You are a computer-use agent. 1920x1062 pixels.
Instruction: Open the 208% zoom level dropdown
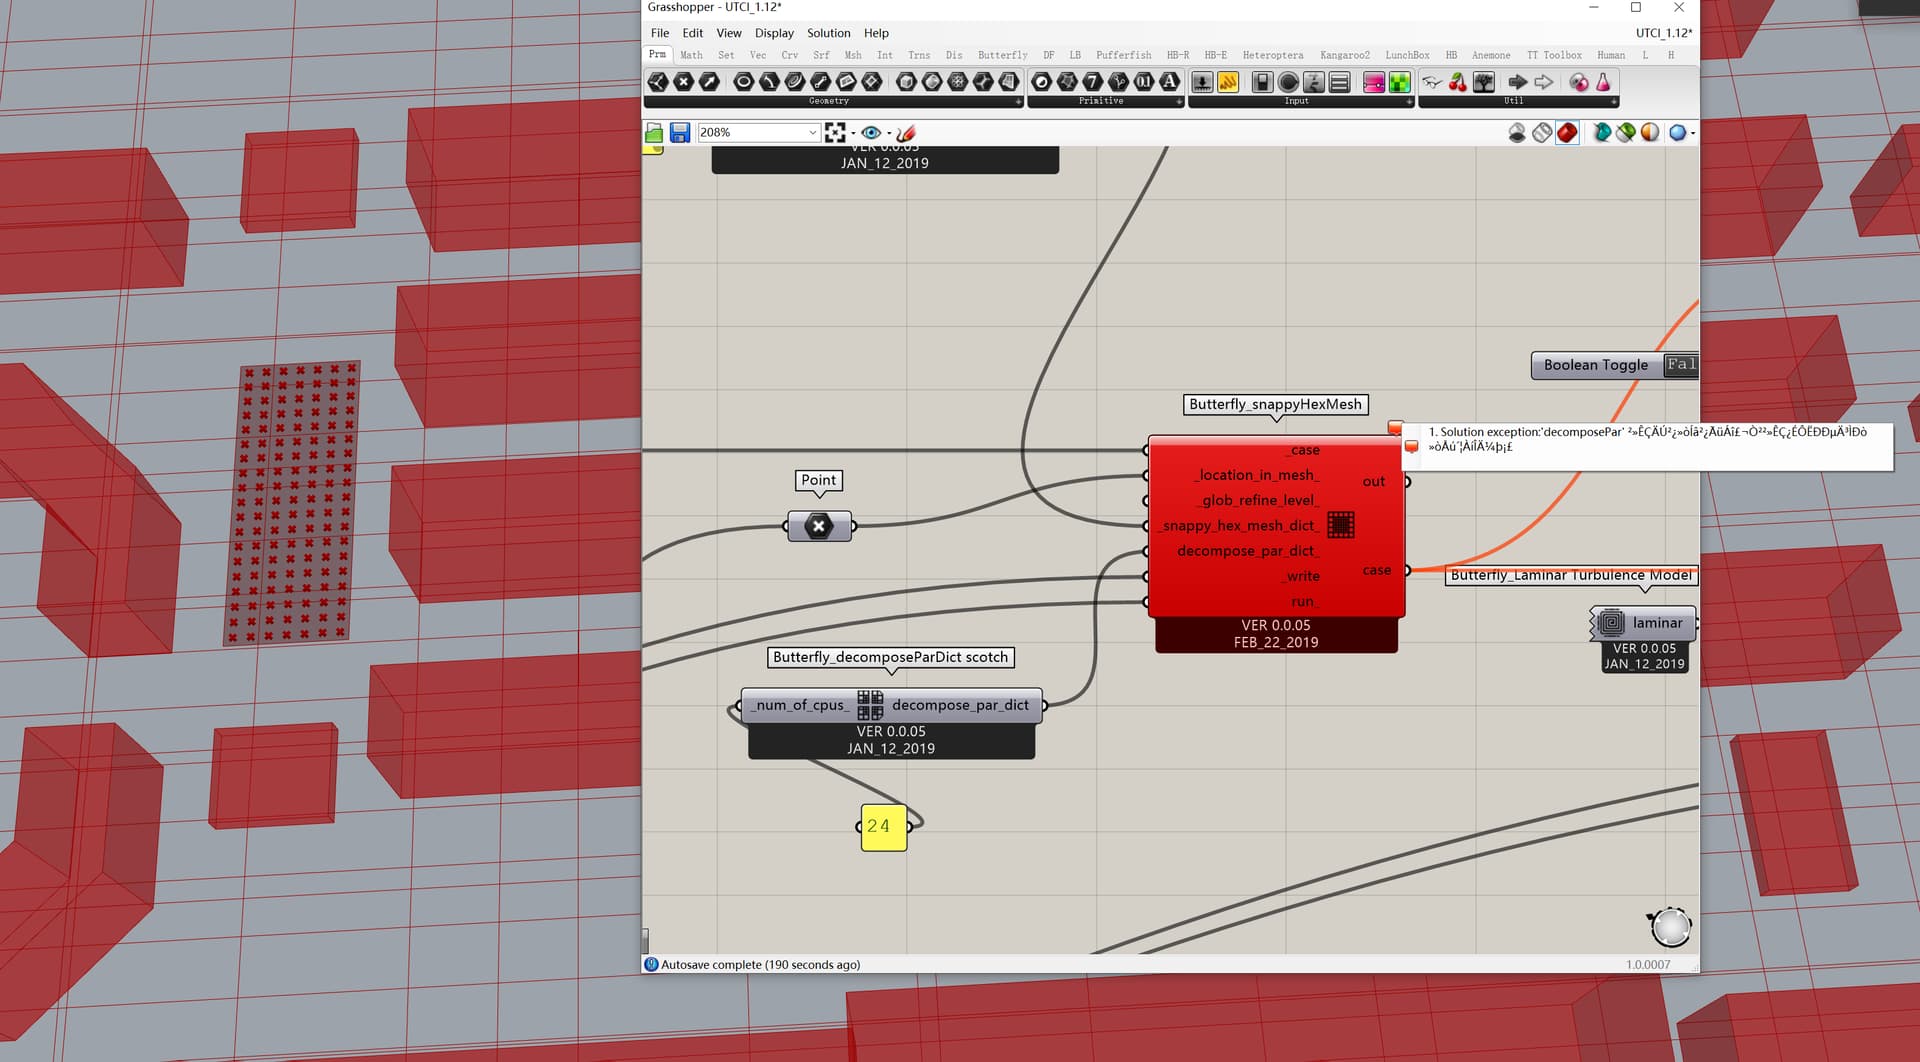(812, 133)
